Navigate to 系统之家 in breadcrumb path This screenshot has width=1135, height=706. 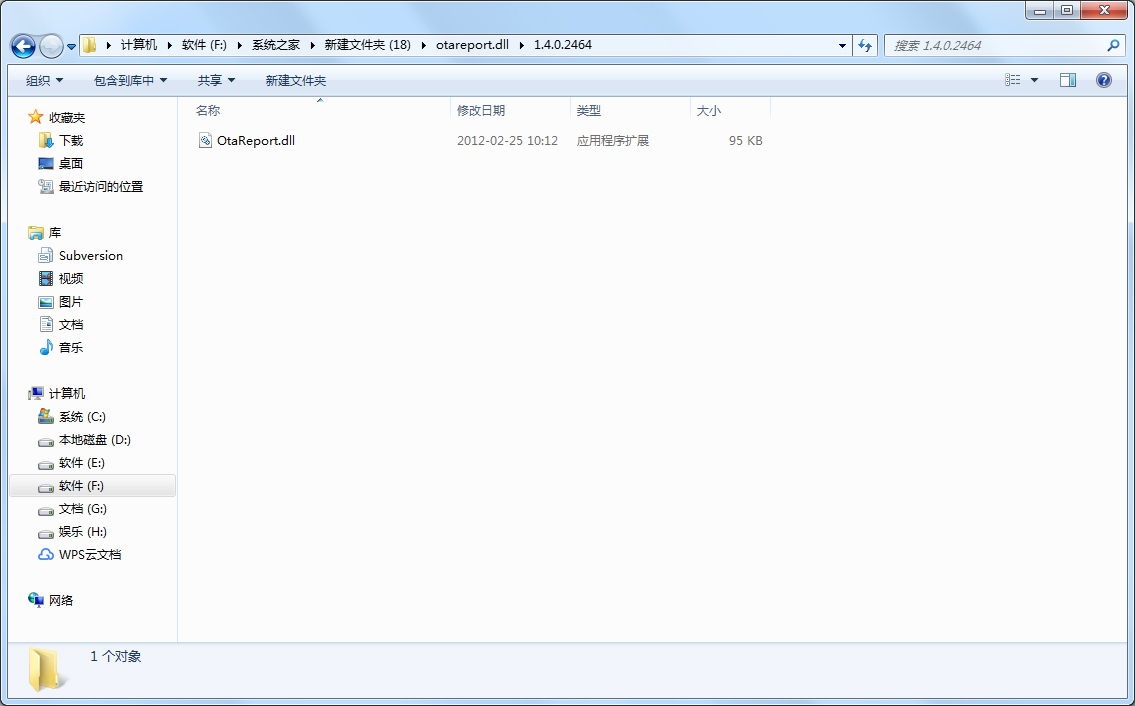click(x=276, y=45)
